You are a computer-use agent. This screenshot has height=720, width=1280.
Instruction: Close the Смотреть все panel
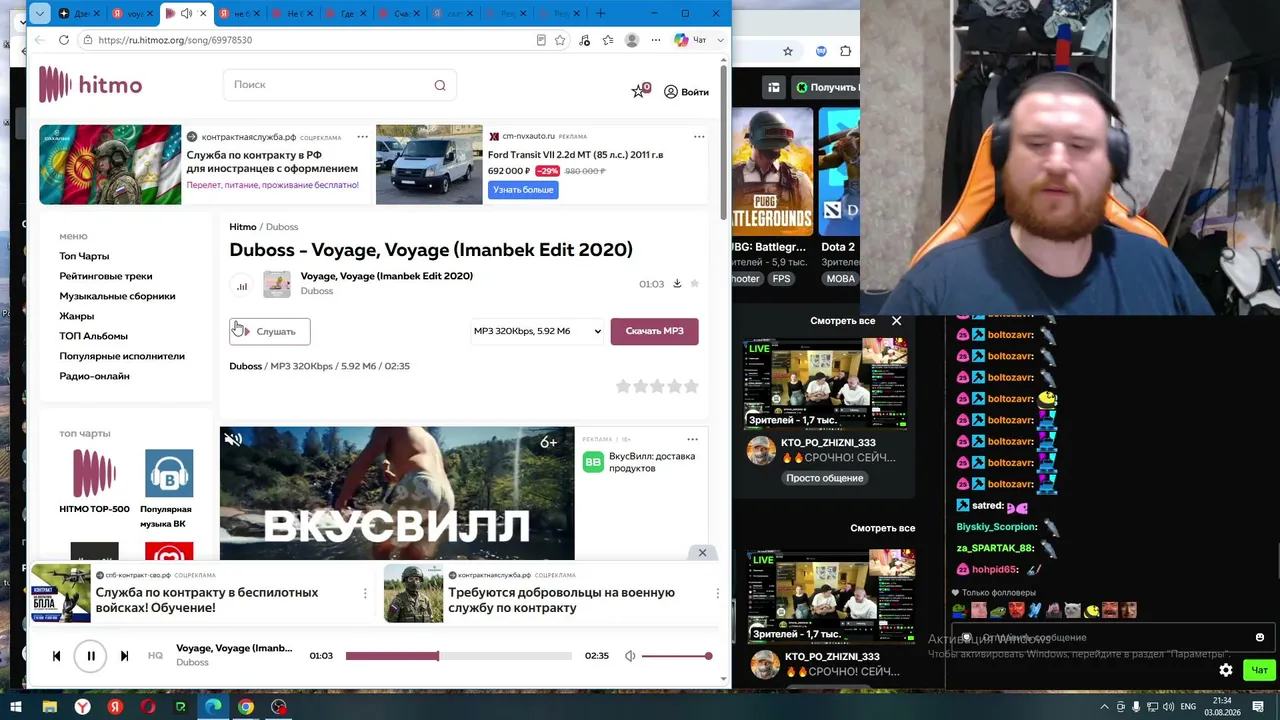(896, 321)
